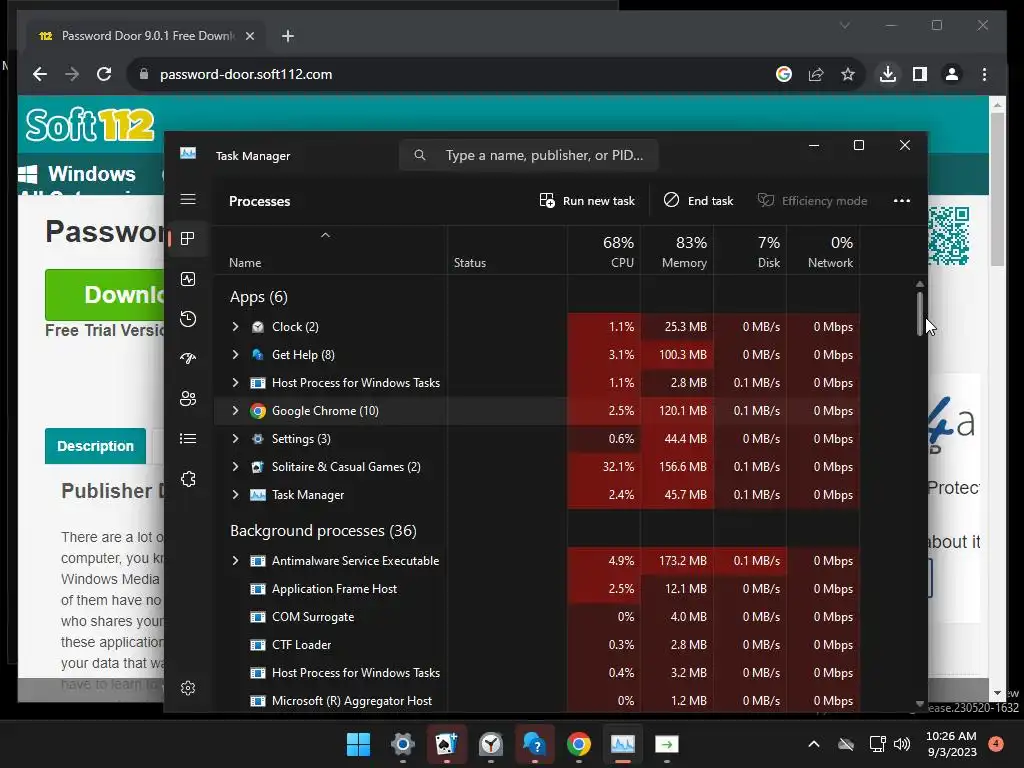
Task: Select Microsoft (R) Aggregator Host row
Action: [537, 701]
